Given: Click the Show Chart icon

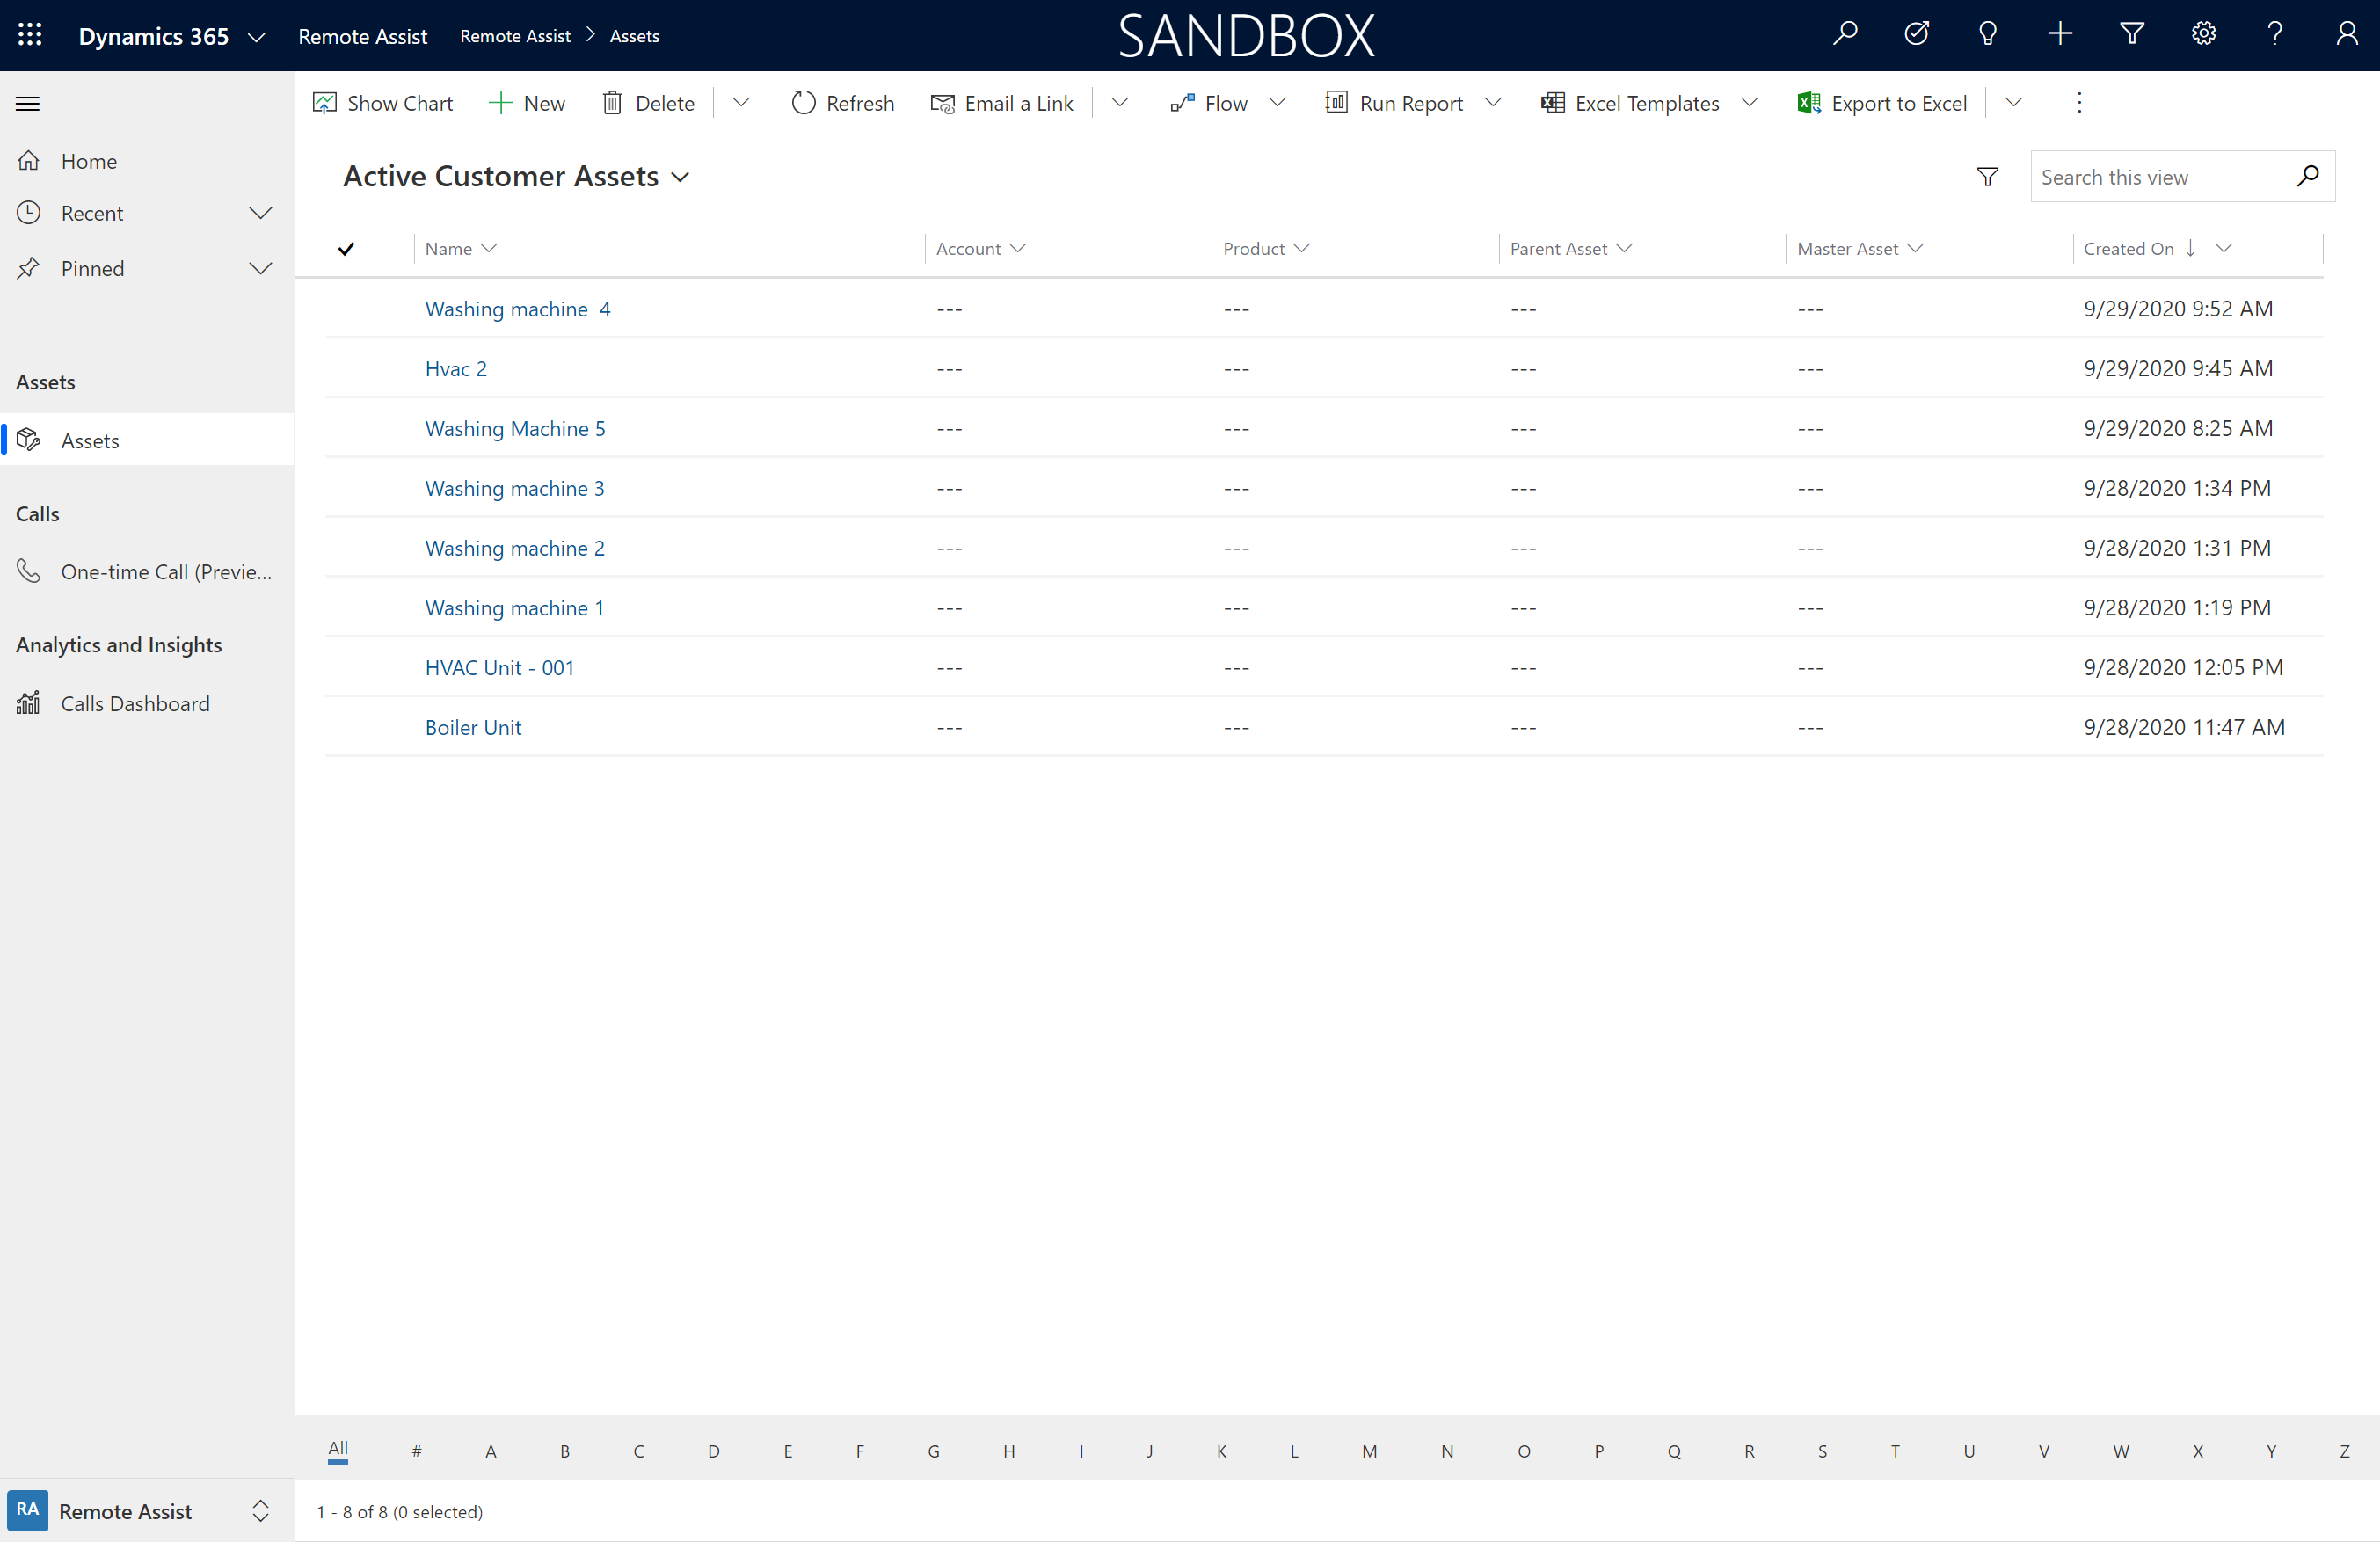Looking at the screenshot, I should [x=323, y=102].
